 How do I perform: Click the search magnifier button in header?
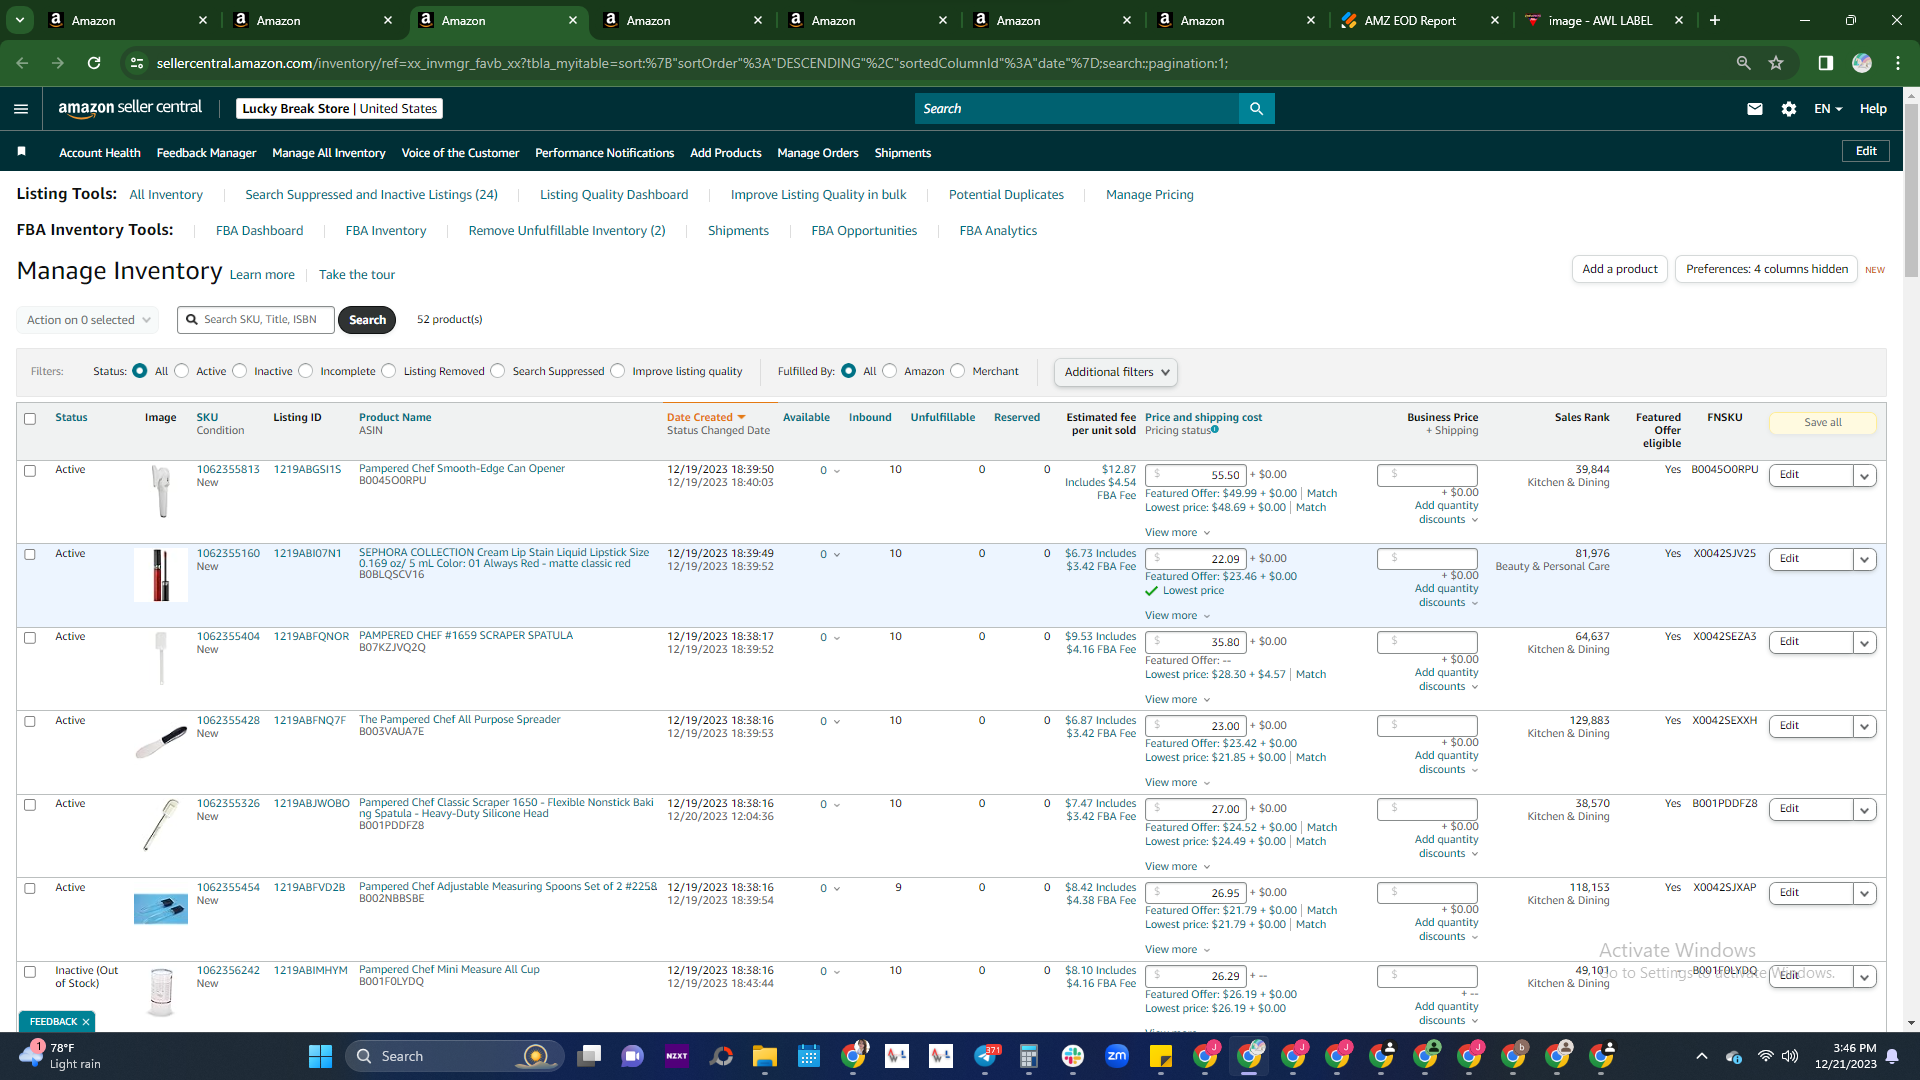pos(1256,109)
